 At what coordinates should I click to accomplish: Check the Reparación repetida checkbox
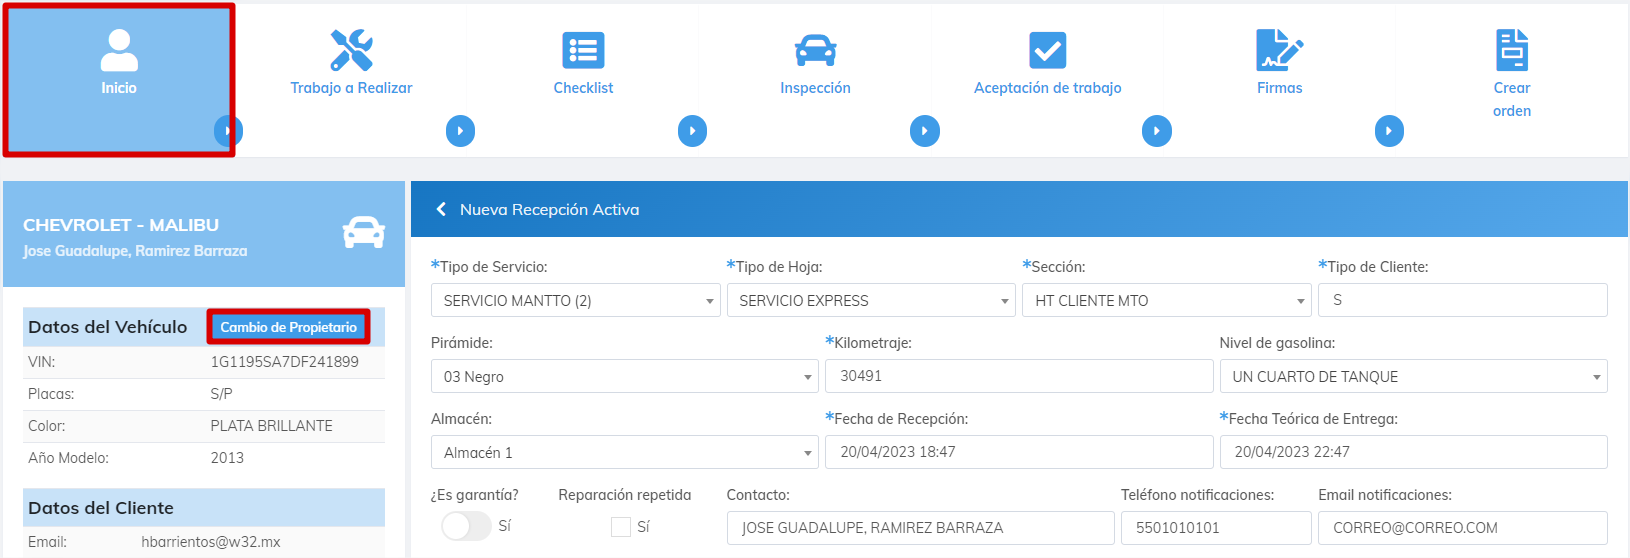[x=621, y=527]
